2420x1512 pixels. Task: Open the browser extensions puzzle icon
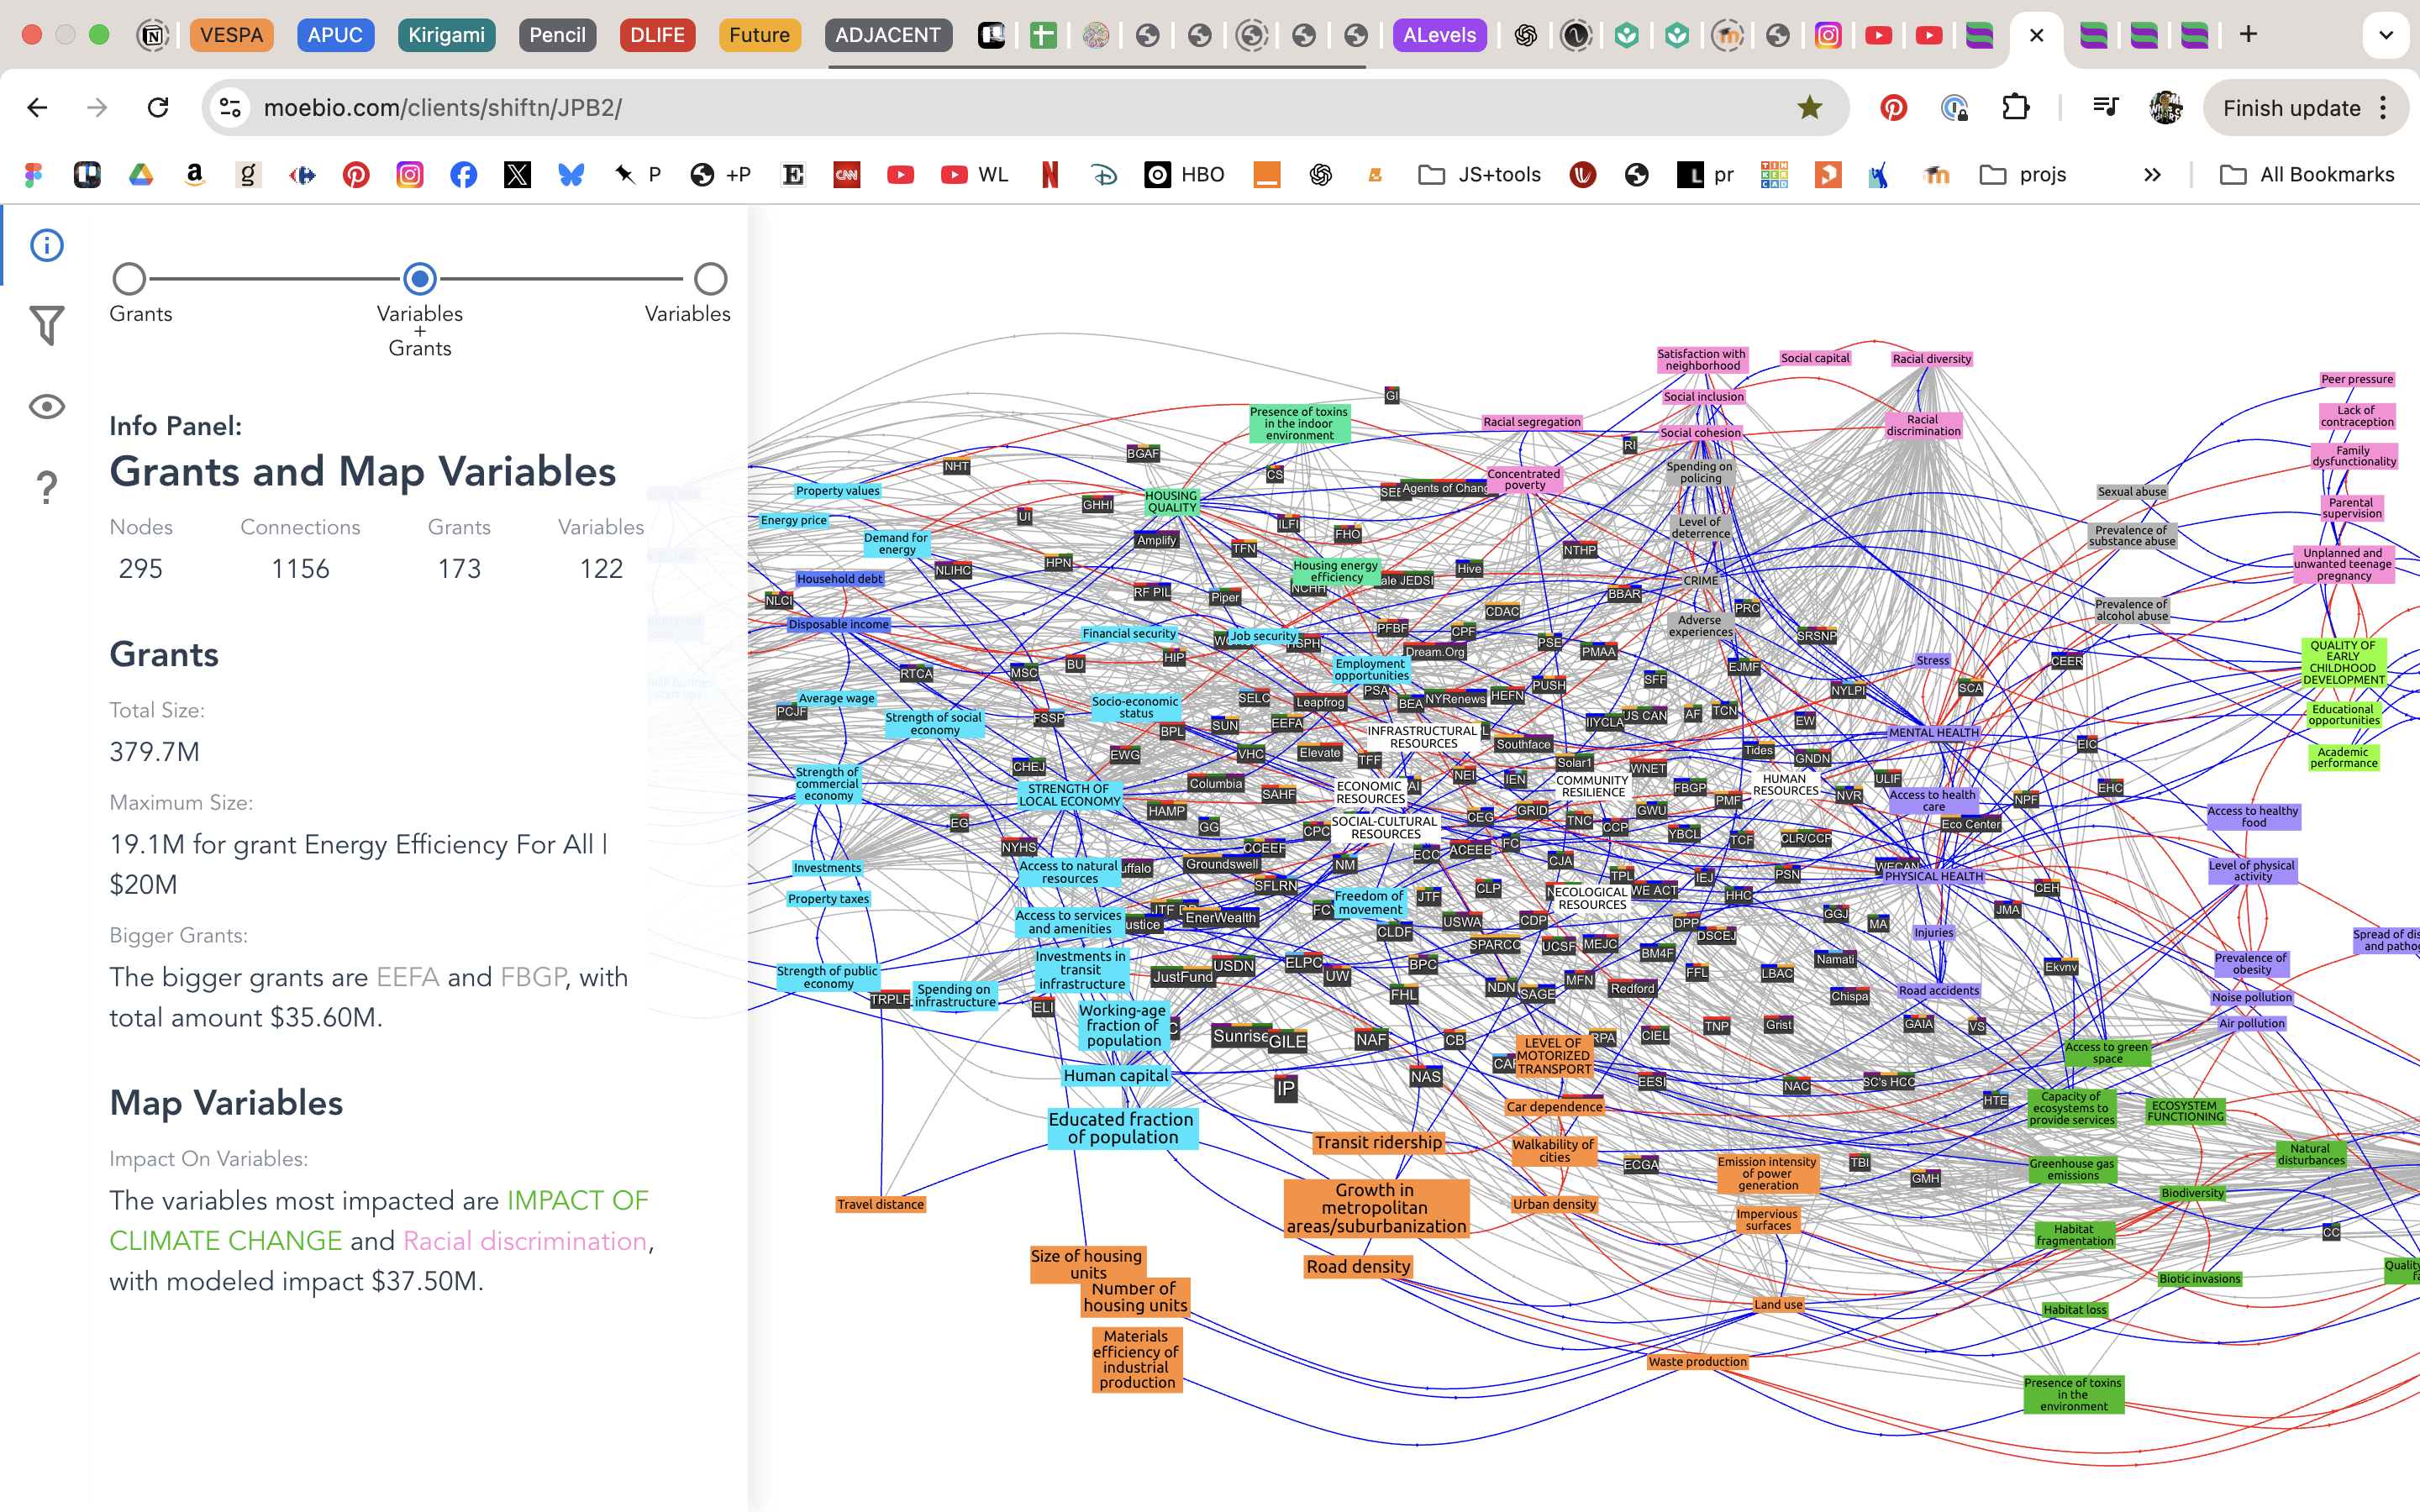[x=2016, y=108]
